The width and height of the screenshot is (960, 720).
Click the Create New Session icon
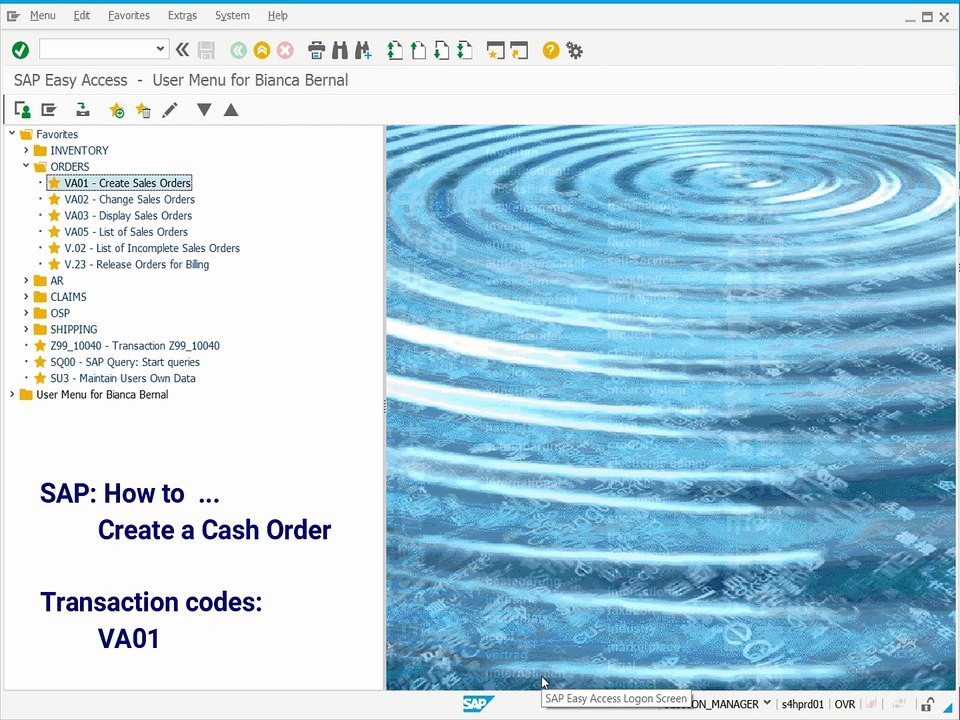click(495, 50)
